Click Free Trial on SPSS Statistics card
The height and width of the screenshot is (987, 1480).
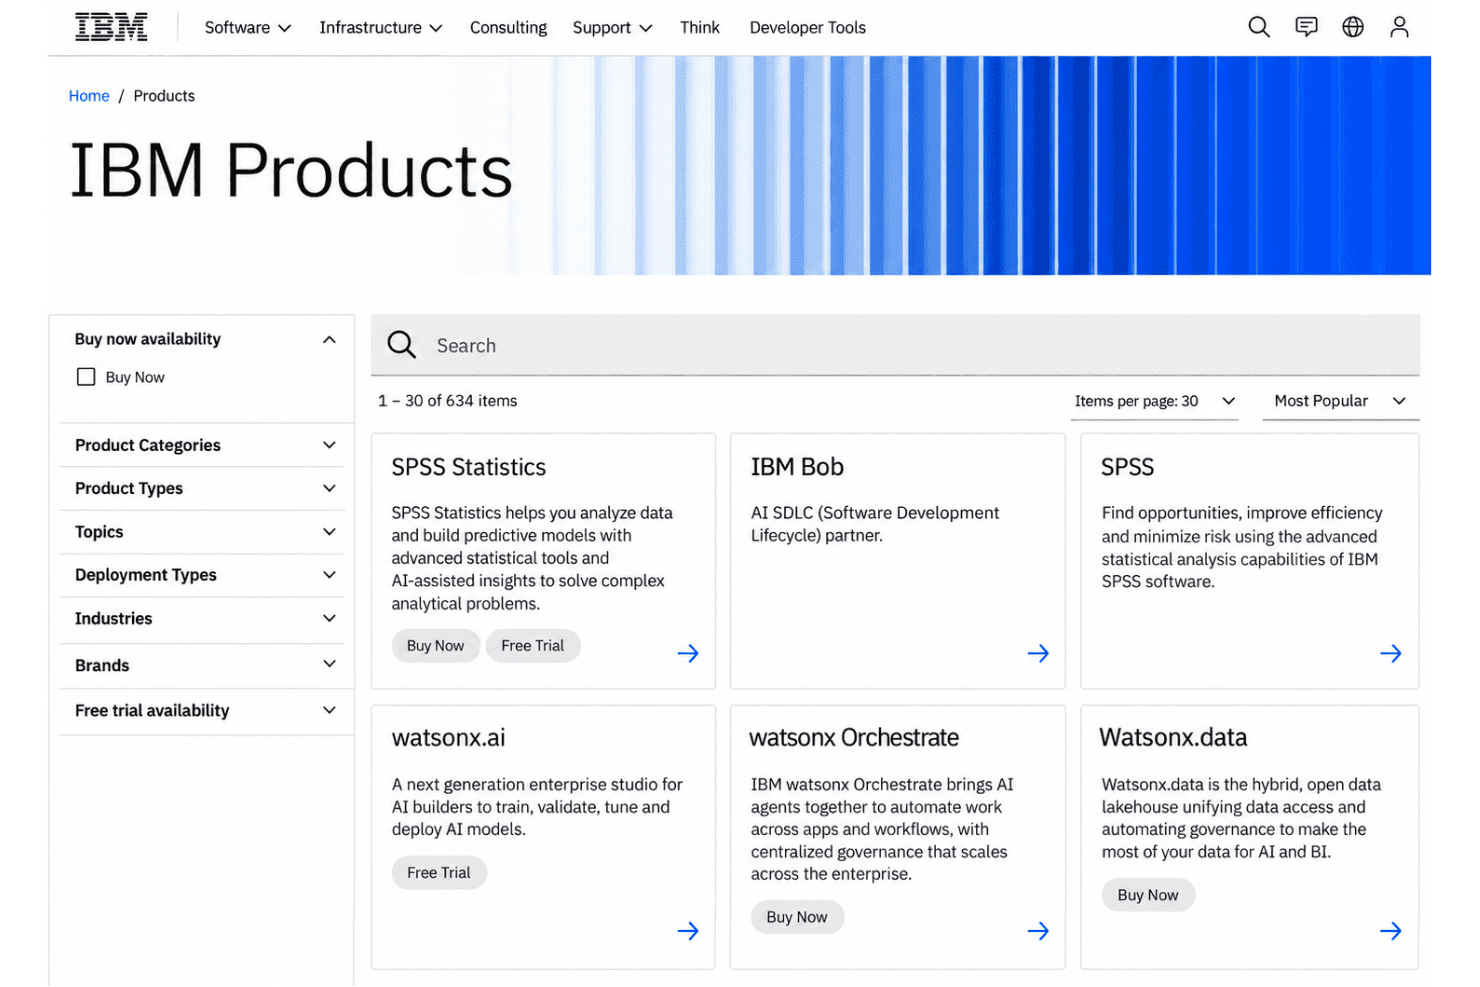(533, 646)
